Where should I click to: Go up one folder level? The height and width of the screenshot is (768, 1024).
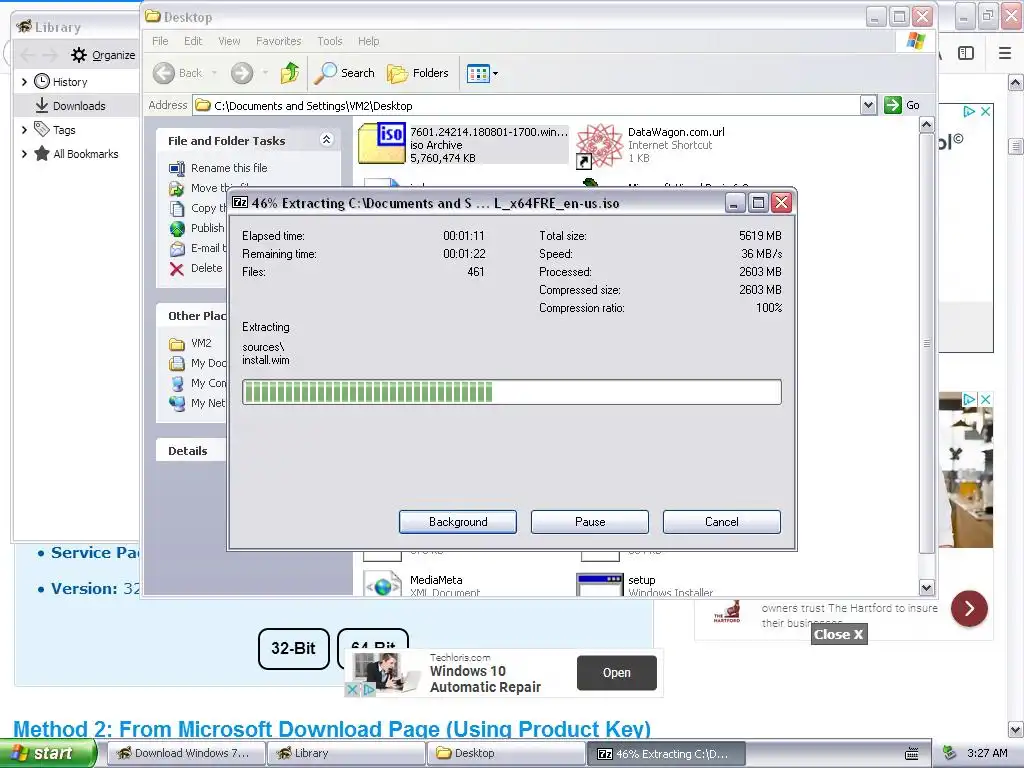point(290,73)
